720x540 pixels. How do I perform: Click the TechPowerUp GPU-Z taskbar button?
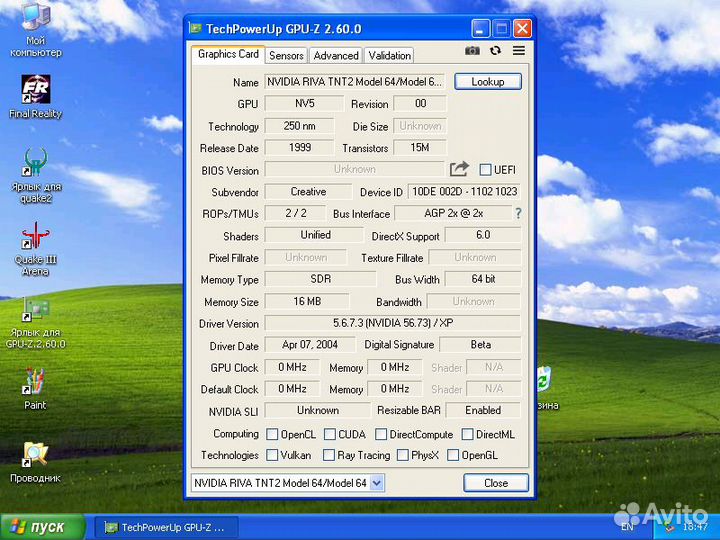coord(166,527)
